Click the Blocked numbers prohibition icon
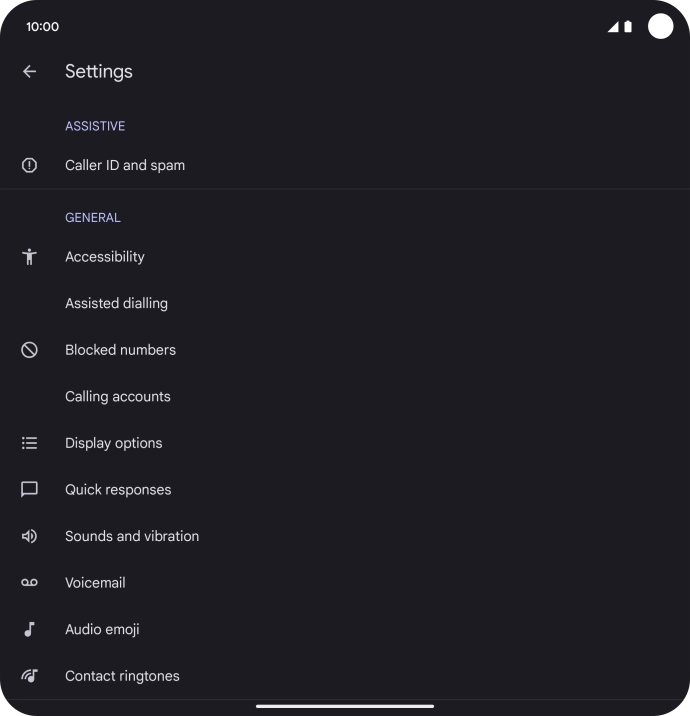The image size is (690, 716). click(30, 350)
